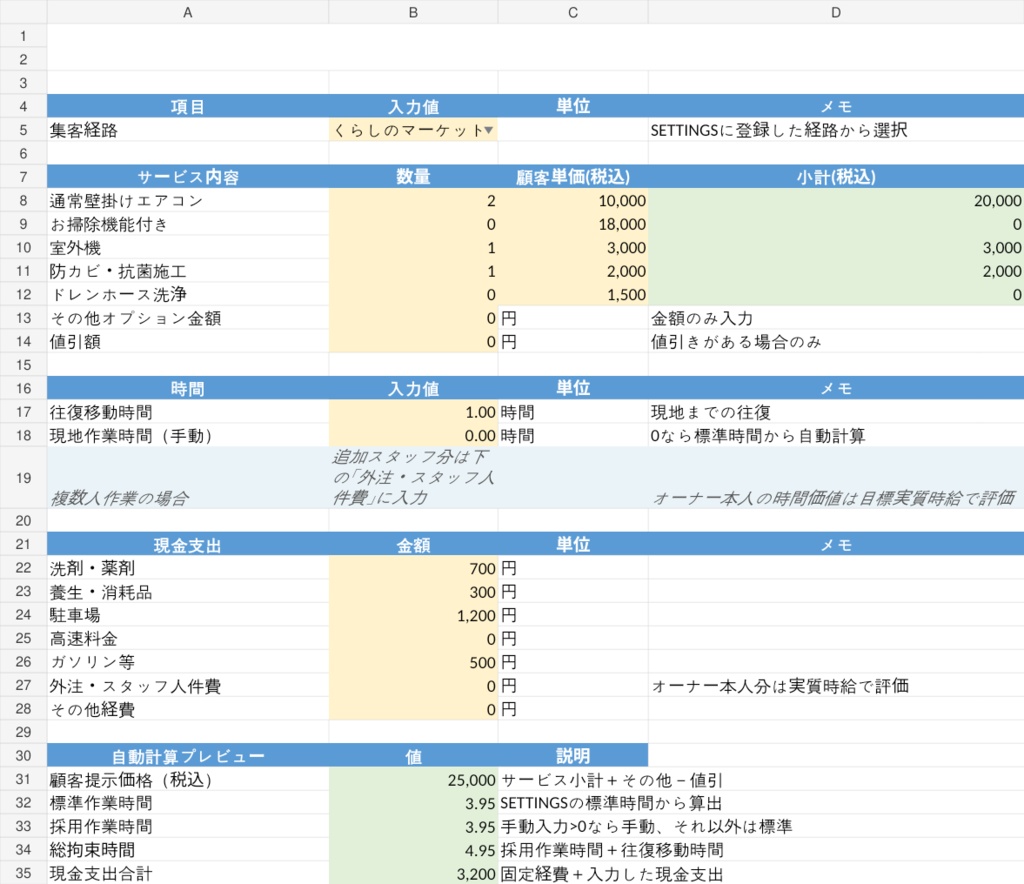Select row 19 header

click(24, 478)
